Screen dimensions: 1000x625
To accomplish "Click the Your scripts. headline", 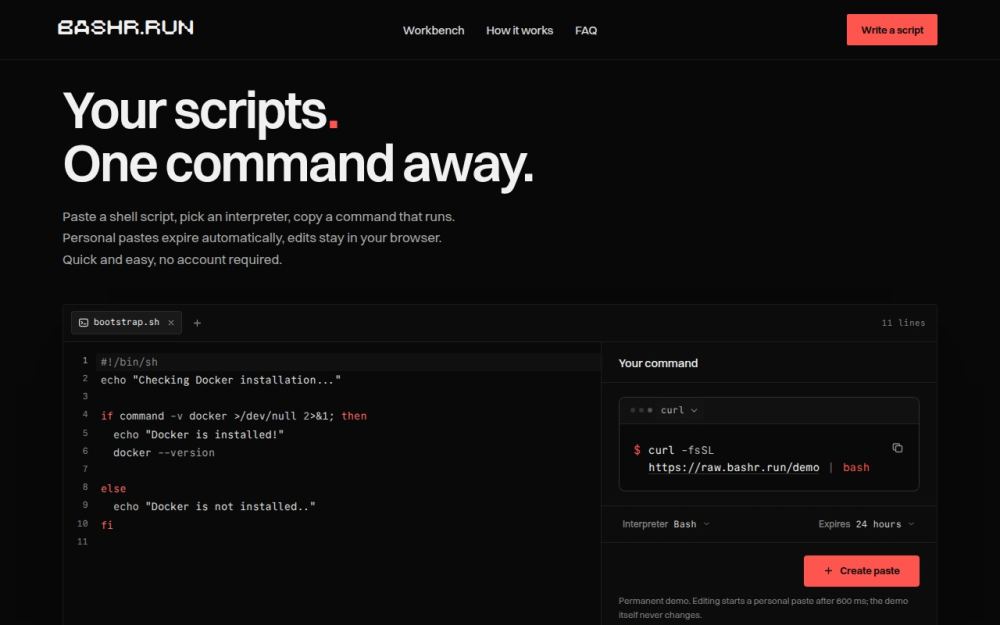I will click(x=201, y=111).
